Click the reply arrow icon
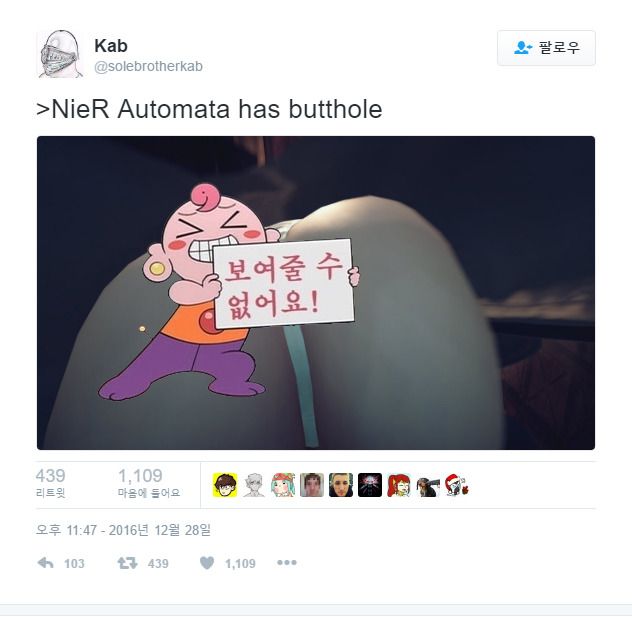This screenshot has width=632, height=617. pos(45,563)
